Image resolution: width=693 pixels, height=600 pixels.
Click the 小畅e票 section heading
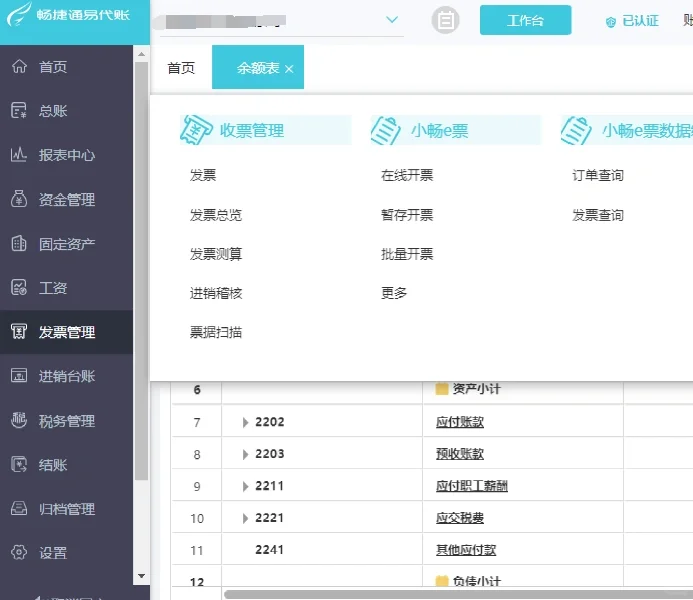439,131
